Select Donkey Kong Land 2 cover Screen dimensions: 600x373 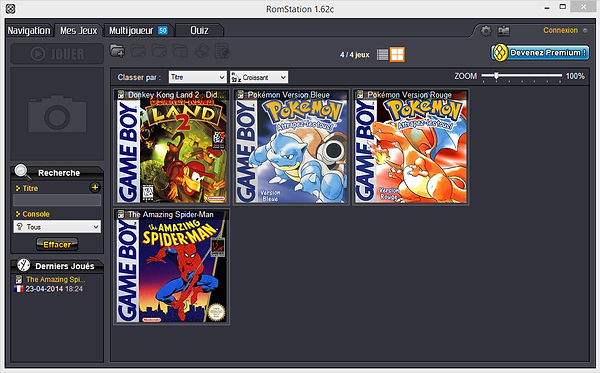pos(172,147)
